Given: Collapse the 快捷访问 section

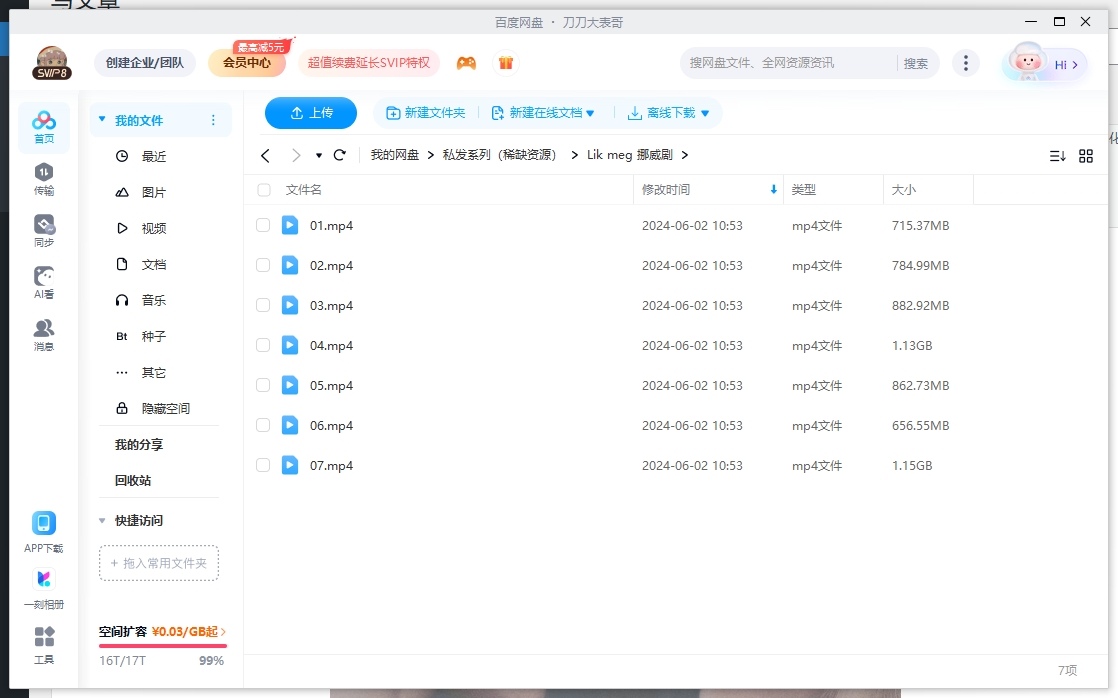Looking at the screenshot, I should (102, 520).
